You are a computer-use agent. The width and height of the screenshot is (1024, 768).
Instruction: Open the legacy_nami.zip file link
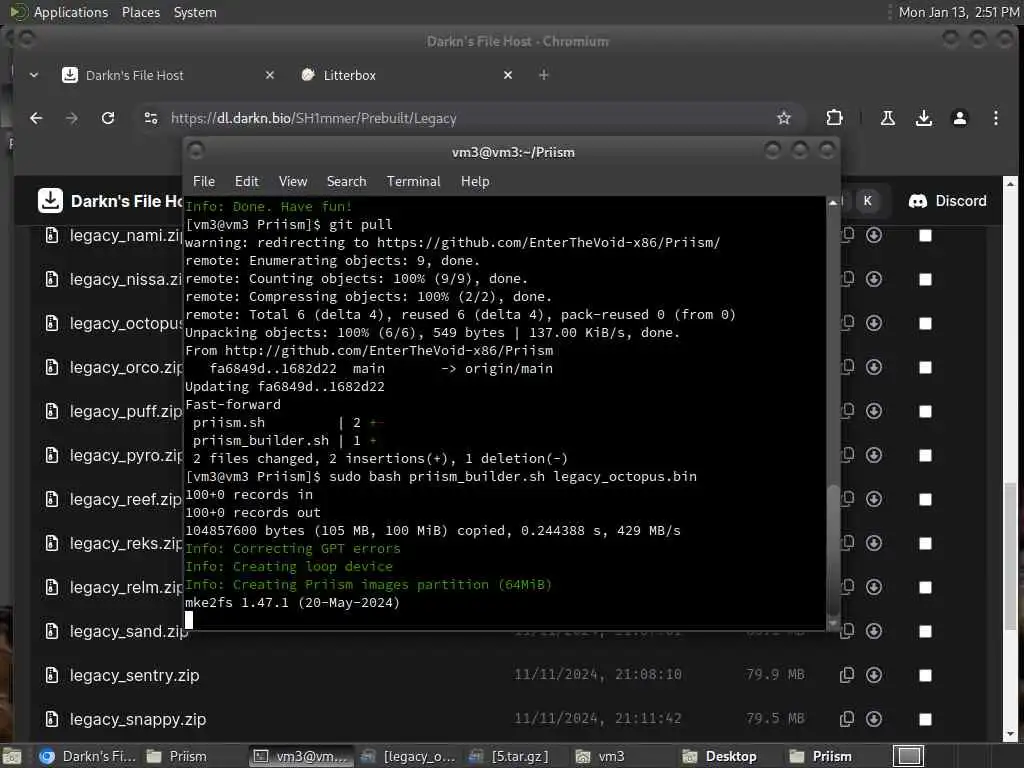point(126,236)
